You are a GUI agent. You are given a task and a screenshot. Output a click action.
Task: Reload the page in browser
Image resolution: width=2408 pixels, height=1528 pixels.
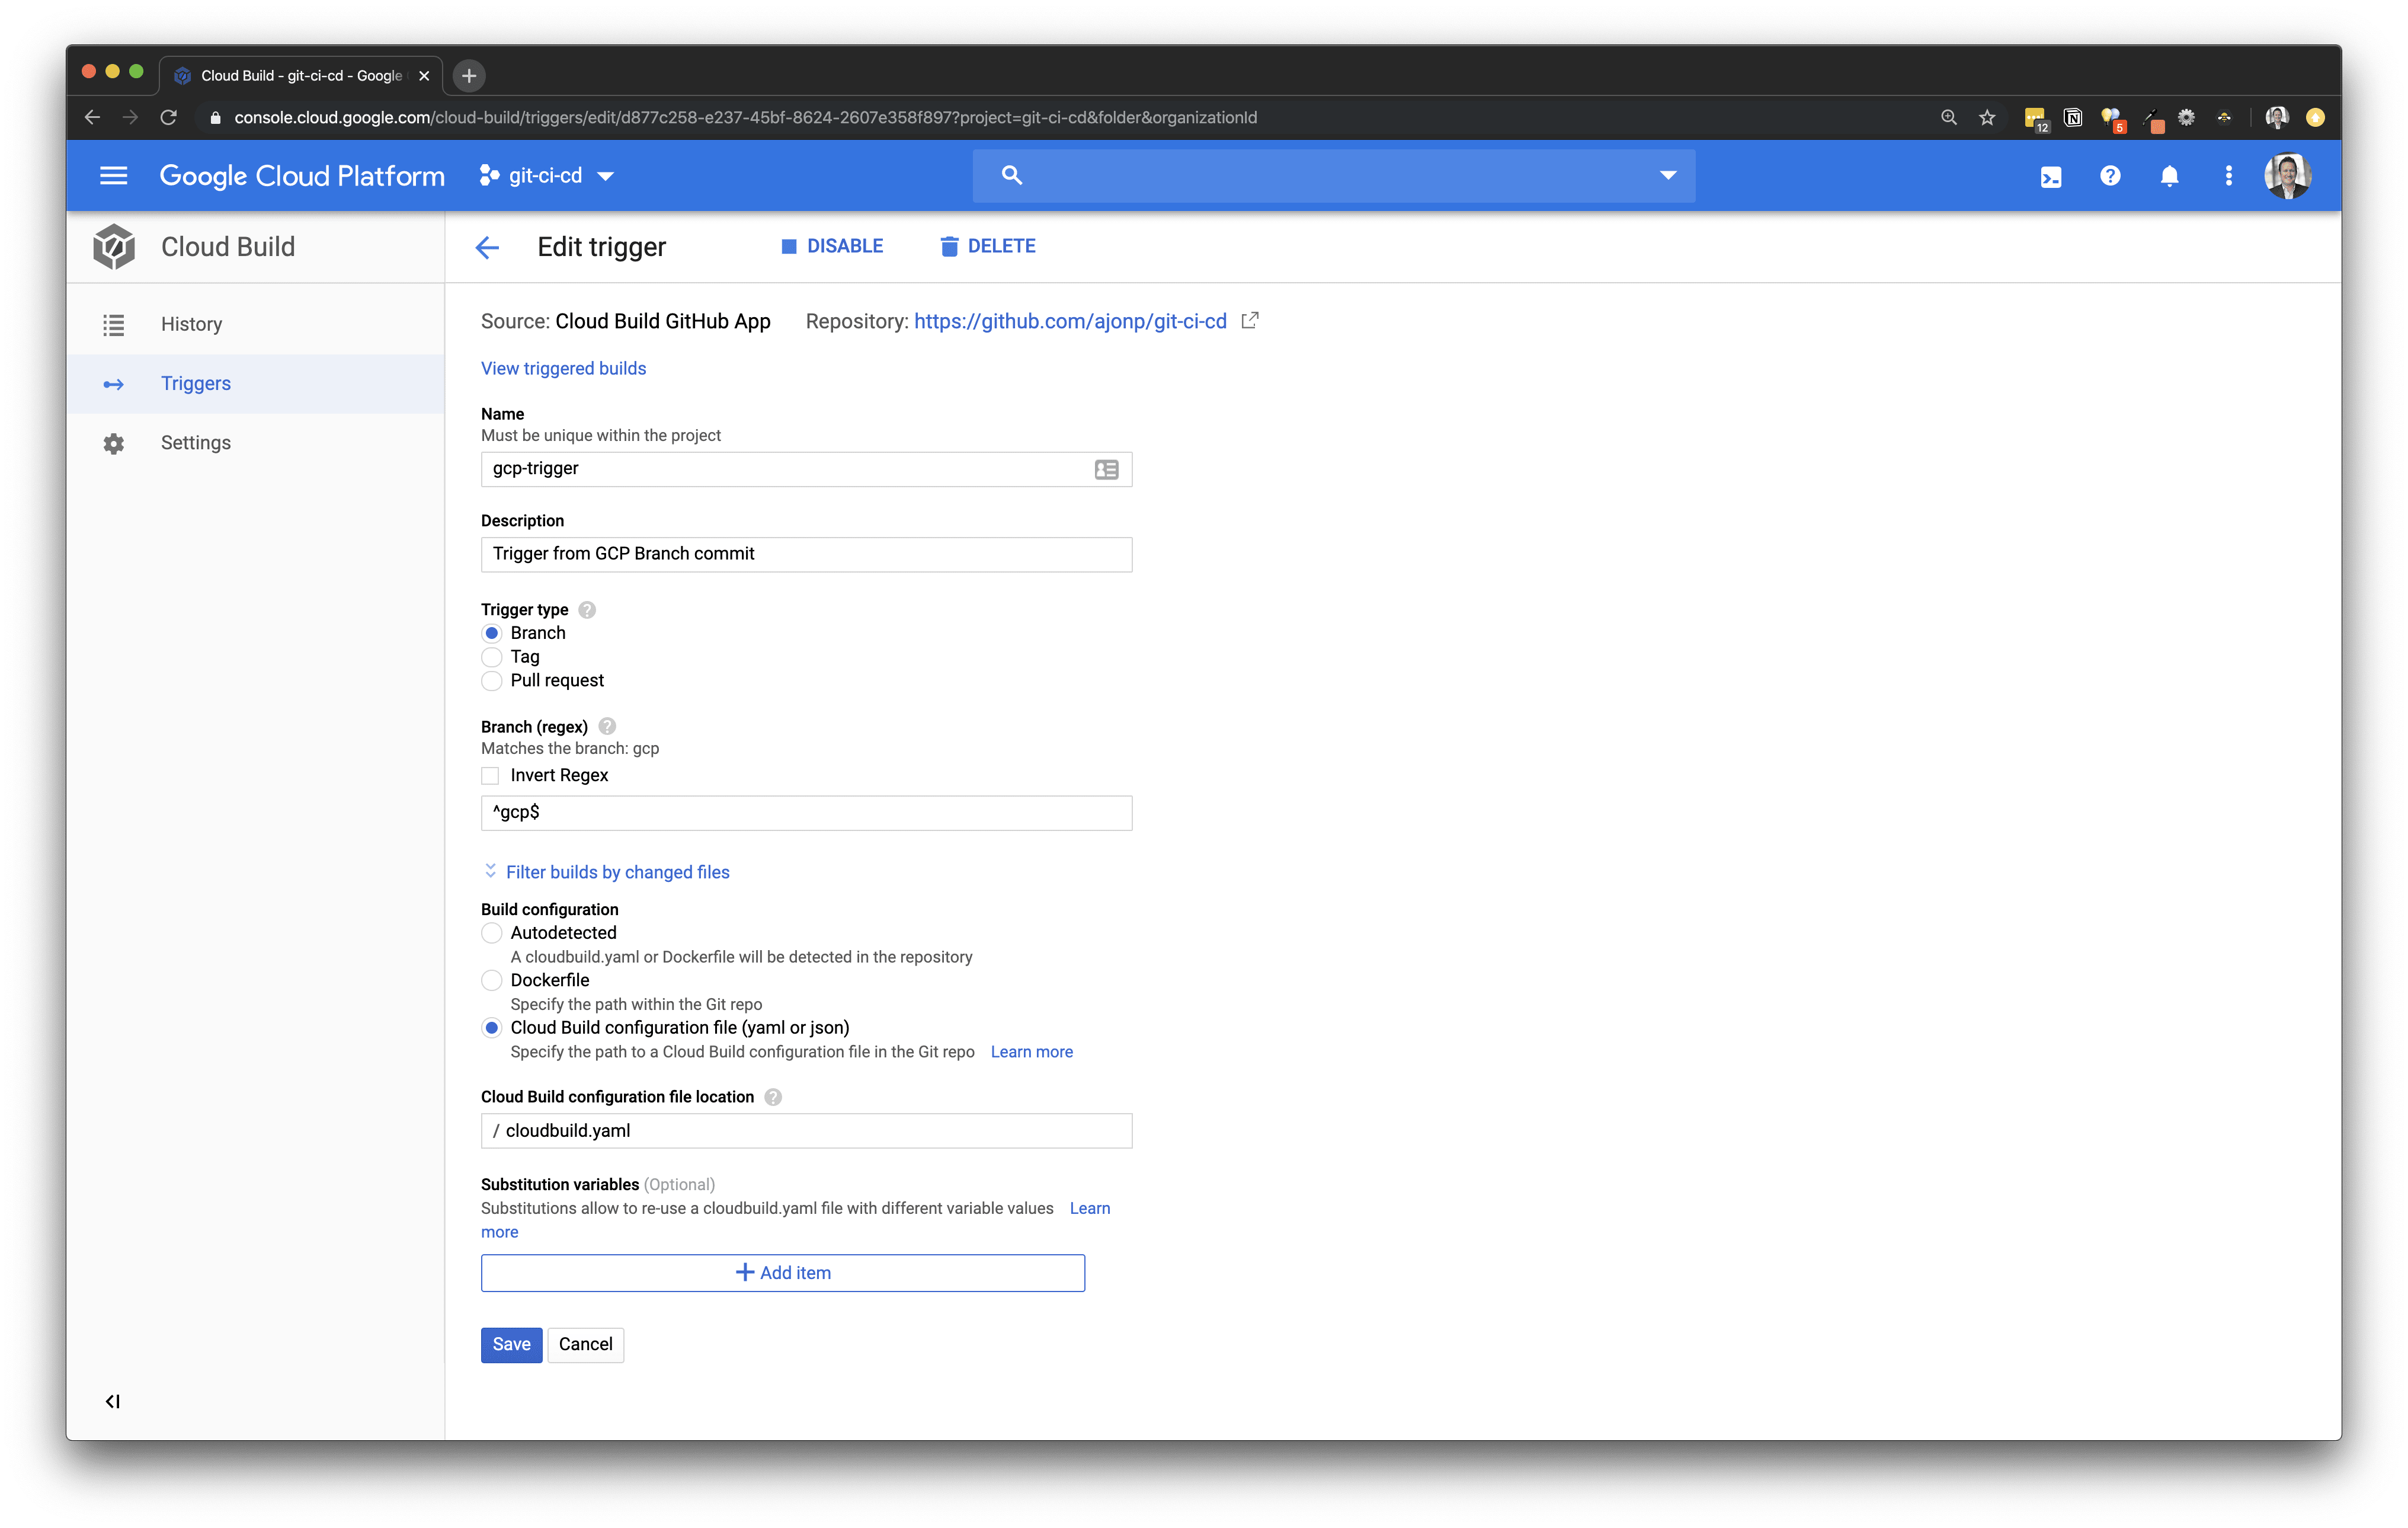168,118
